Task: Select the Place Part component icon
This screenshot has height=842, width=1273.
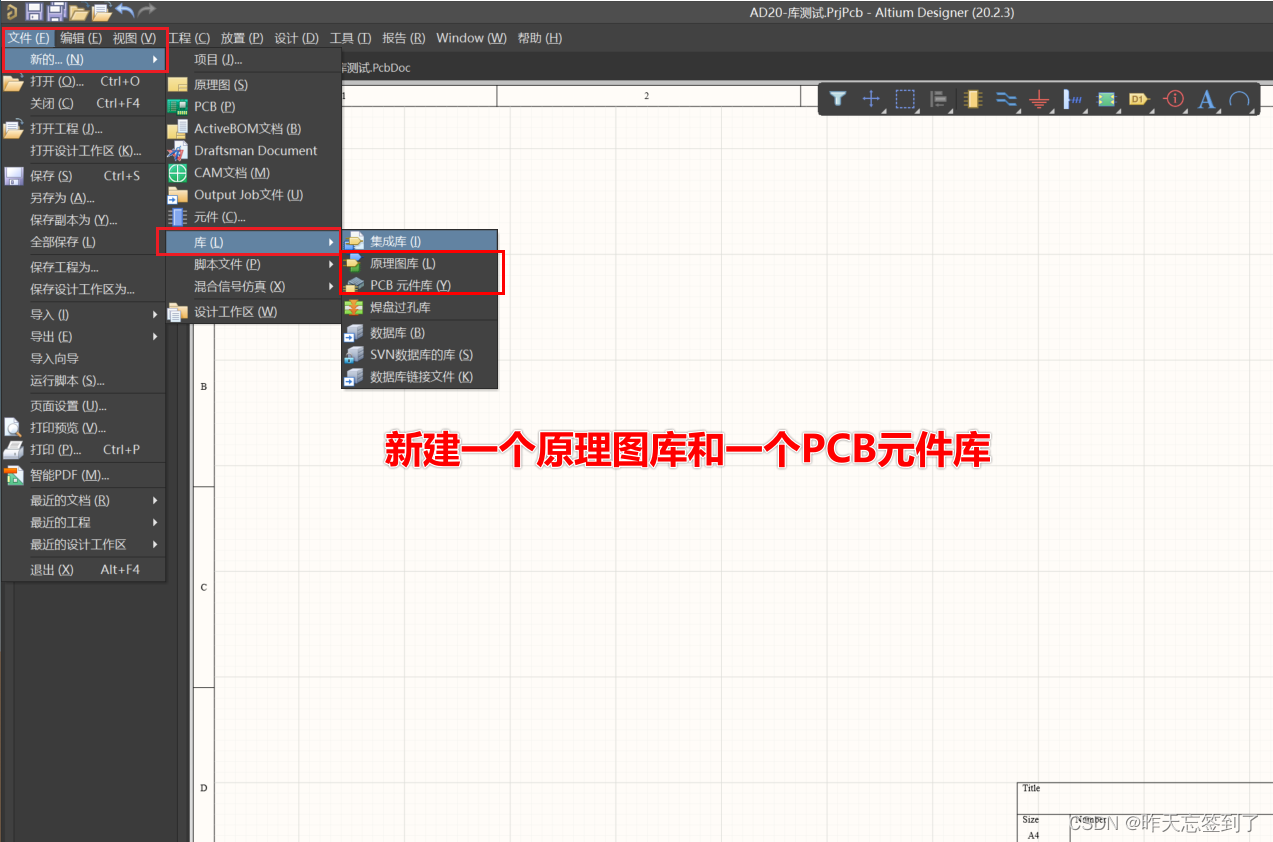Action: (x=972, y=99)
